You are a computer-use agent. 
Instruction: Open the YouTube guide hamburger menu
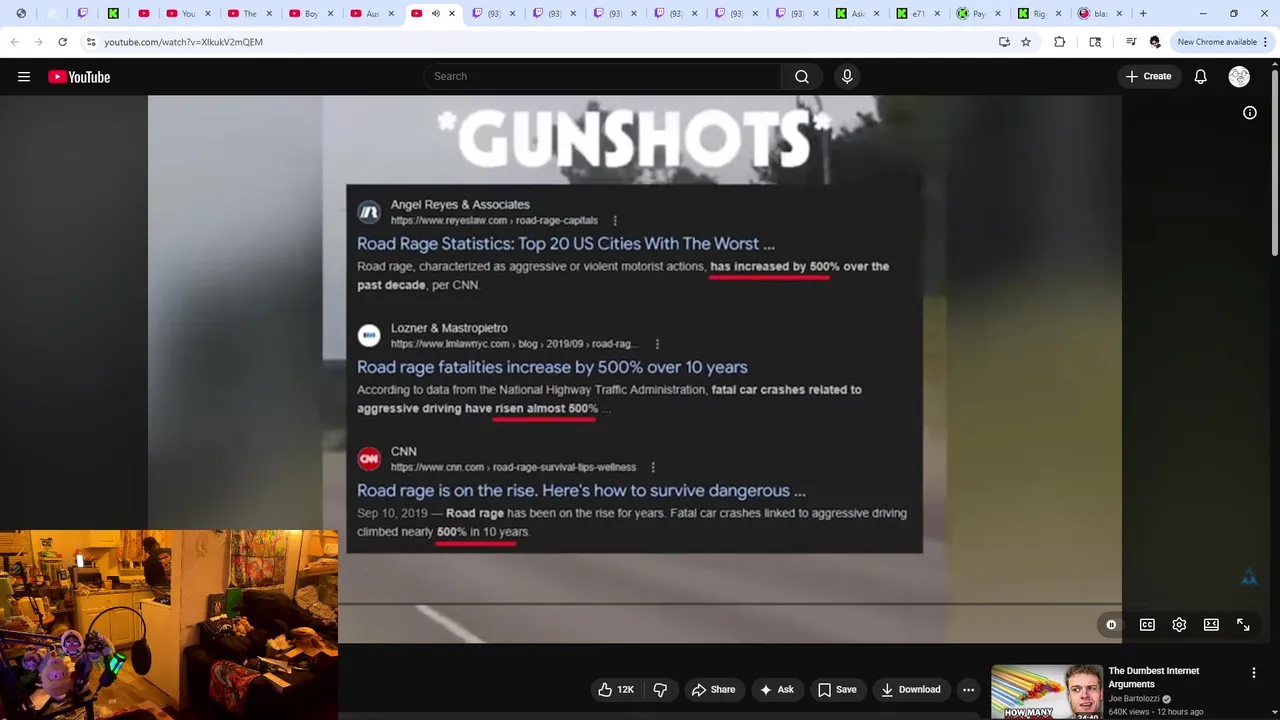pos(24,77)
